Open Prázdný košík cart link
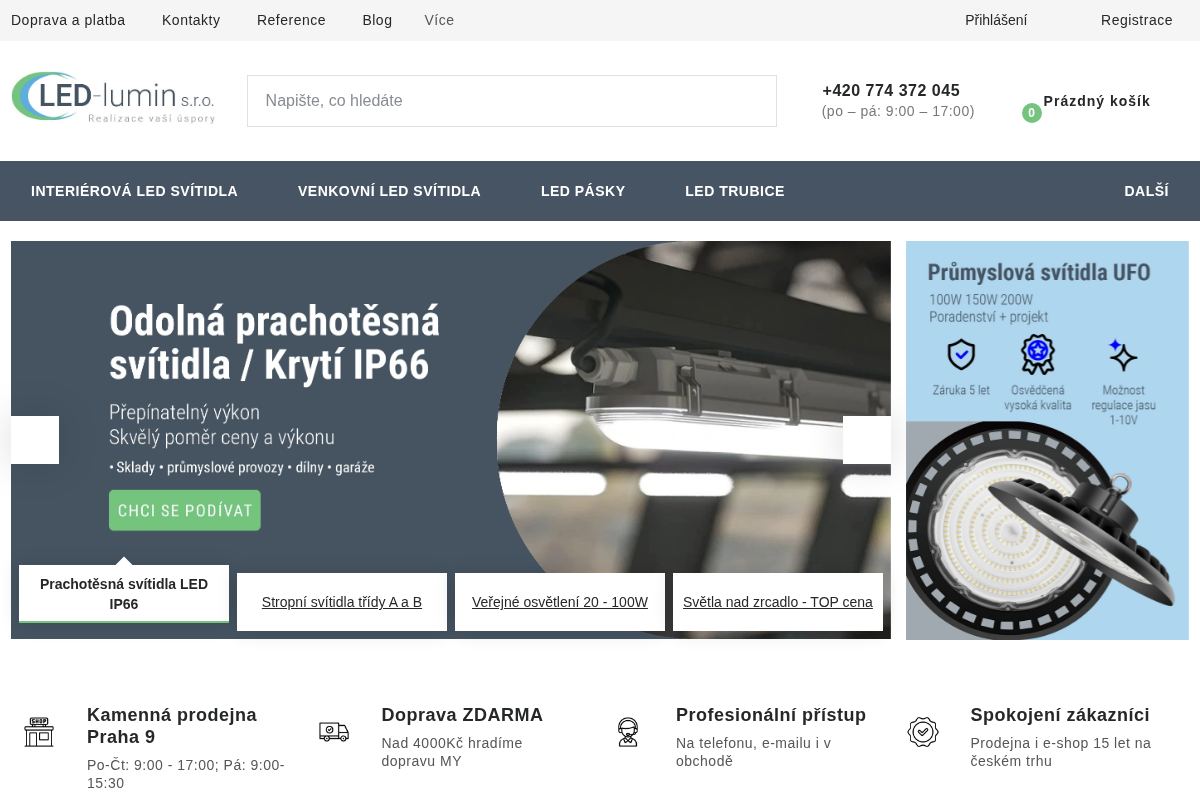The height and width of the screenshot is (800, 1200). (x=1097, y=101)
